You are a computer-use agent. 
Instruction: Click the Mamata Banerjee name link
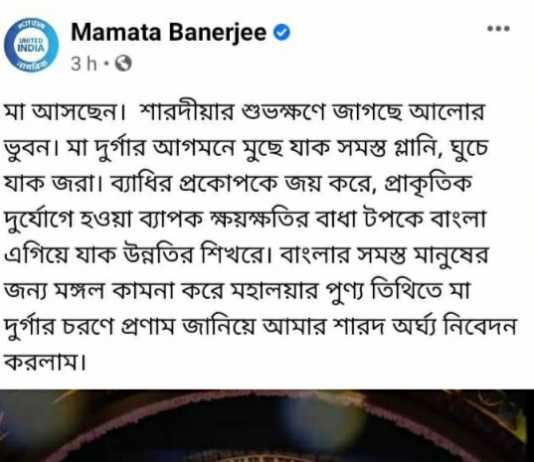pyautogui.click(x=168, y=32)
